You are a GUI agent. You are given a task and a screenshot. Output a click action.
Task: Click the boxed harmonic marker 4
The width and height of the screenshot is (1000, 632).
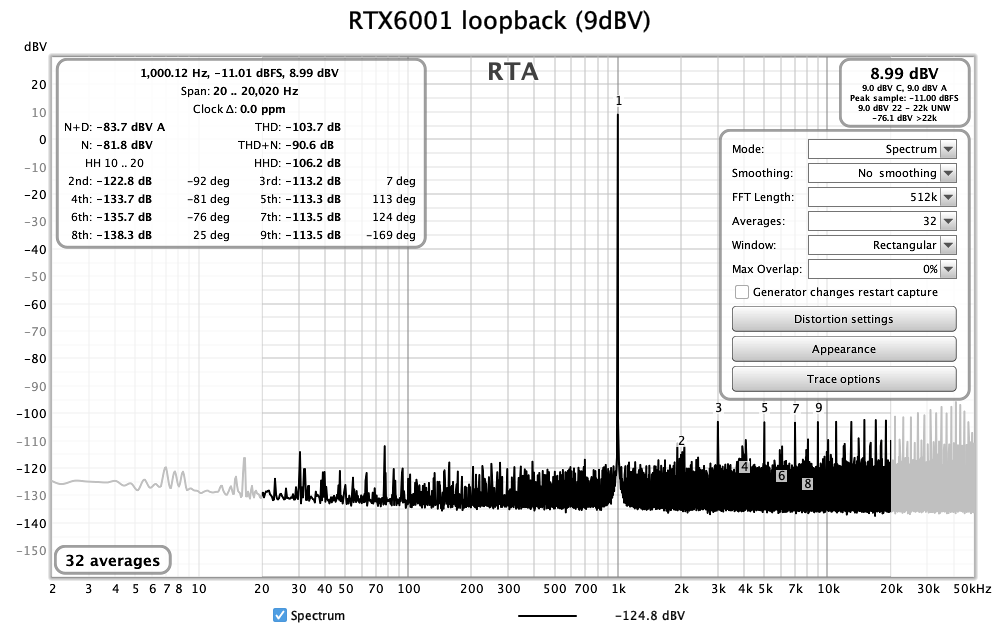[744, 467]
